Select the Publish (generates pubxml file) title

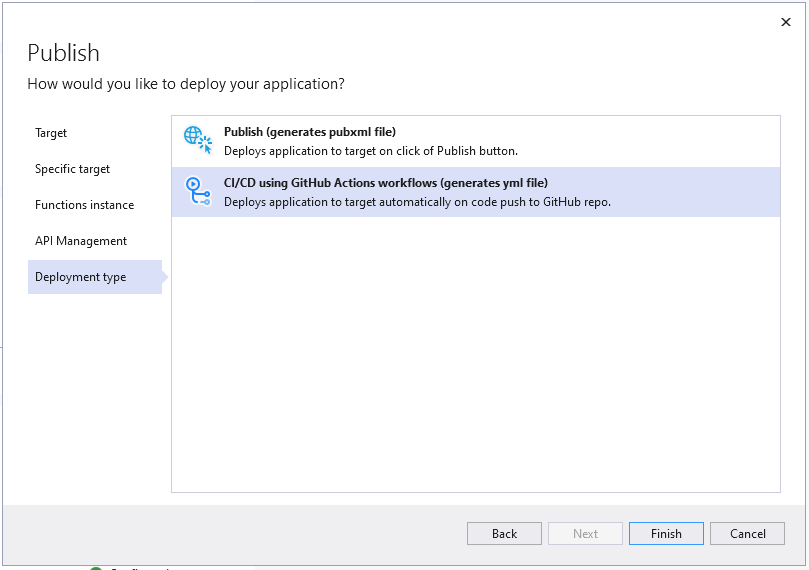click(x=310, y=132)
